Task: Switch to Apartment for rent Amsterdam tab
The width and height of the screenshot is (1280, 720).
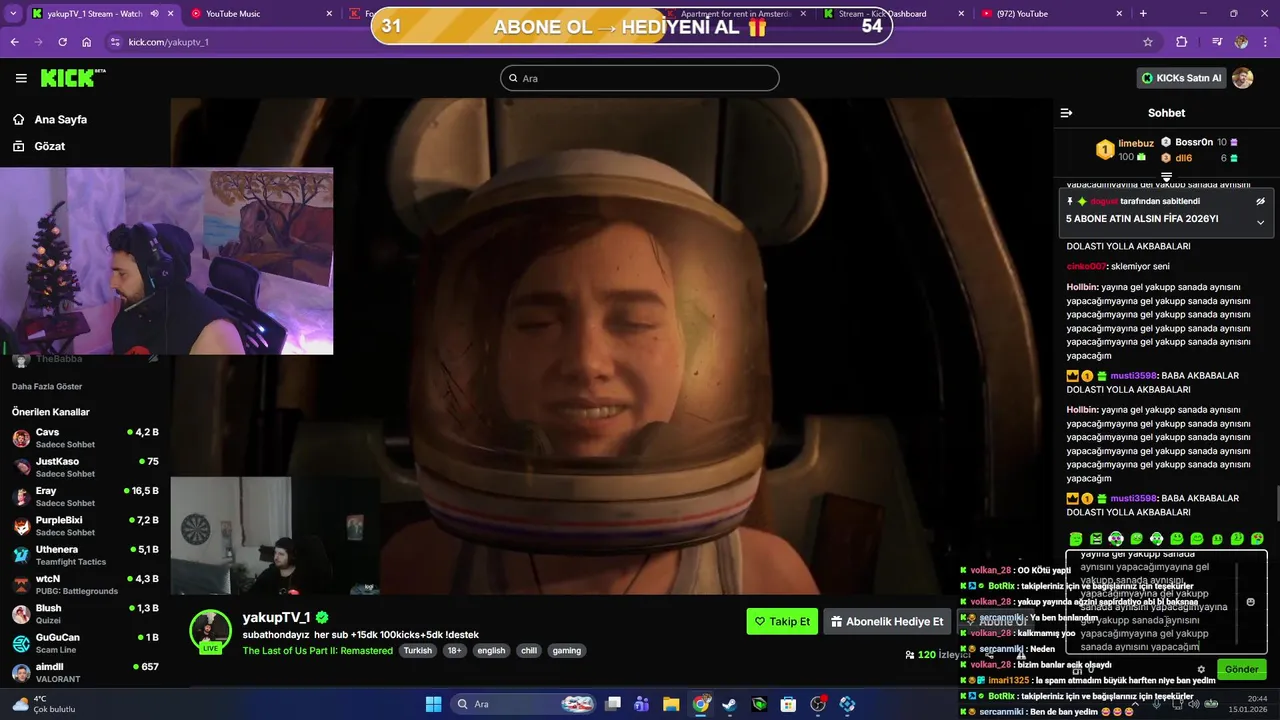Action: click(x=735, y=14)
